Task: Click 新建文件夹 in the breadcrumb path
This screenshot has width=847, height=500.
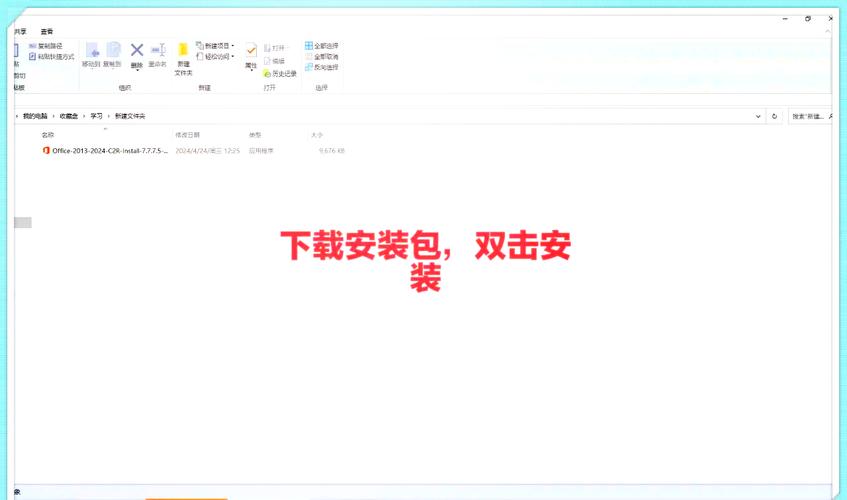Action: click(130, 116)
